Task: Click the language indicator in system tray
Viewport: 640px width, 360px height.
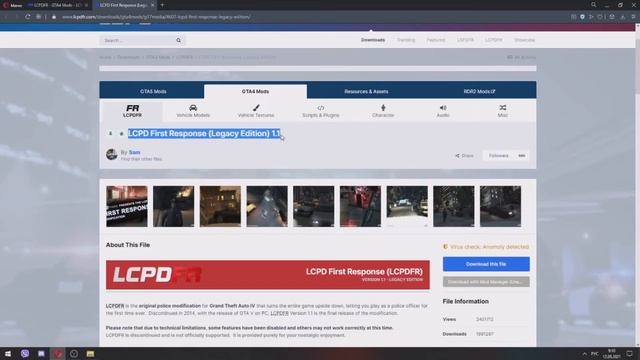Action: point(595,353)
